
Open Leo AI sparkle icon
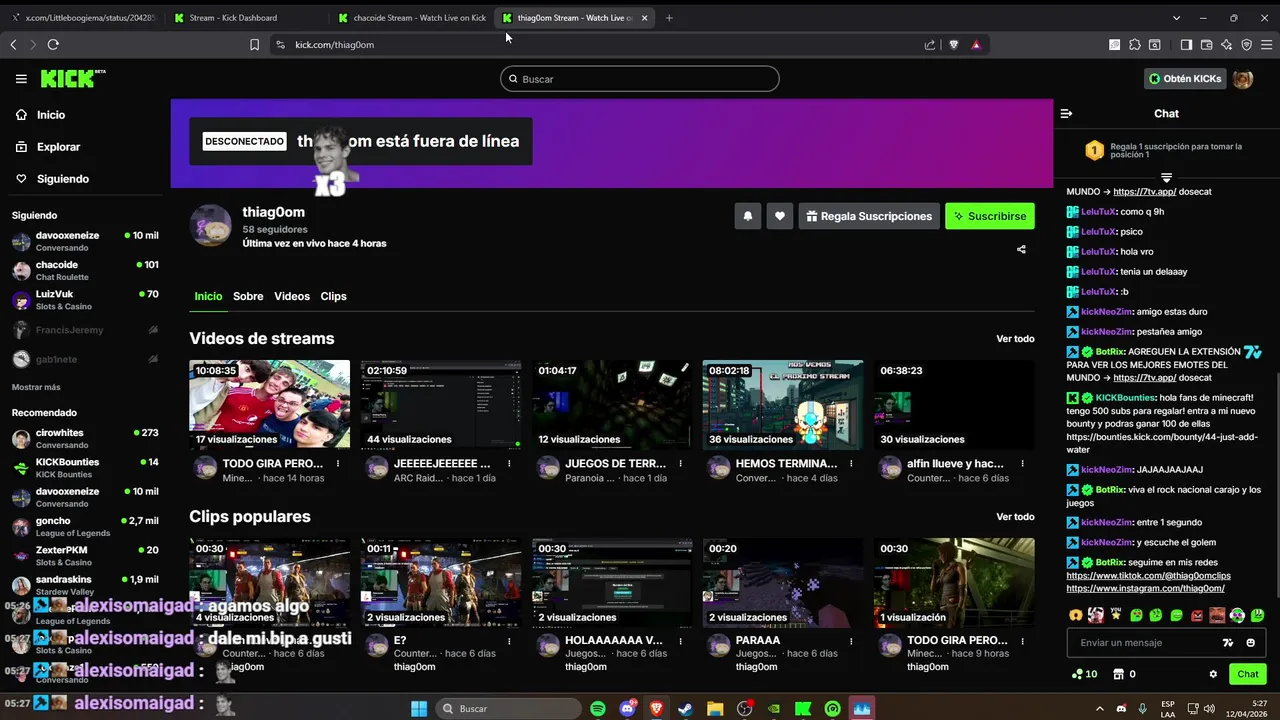pos(1226,44)
